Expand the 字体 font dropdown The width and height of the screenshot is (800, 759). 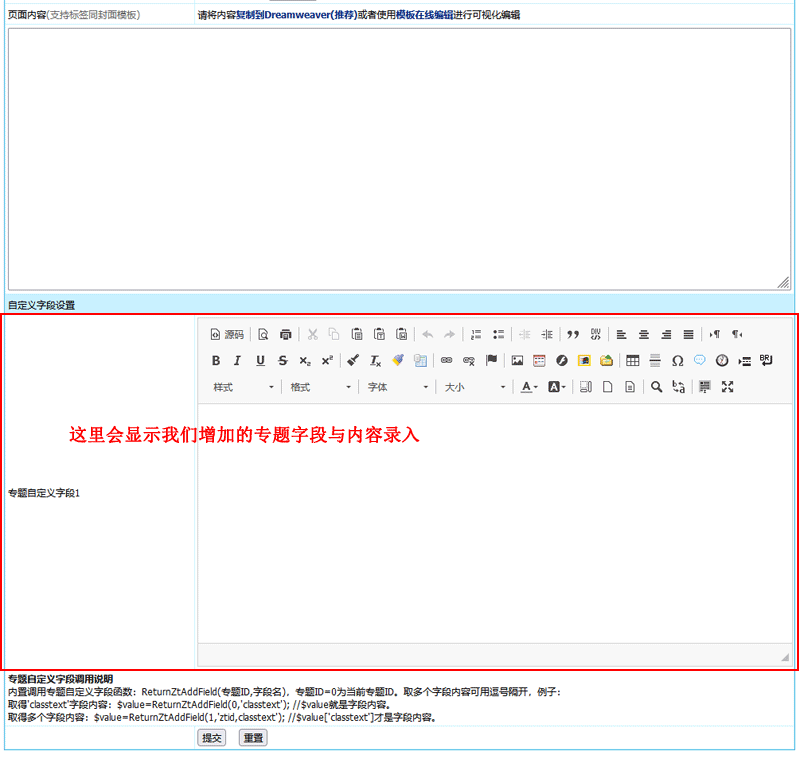397,387
